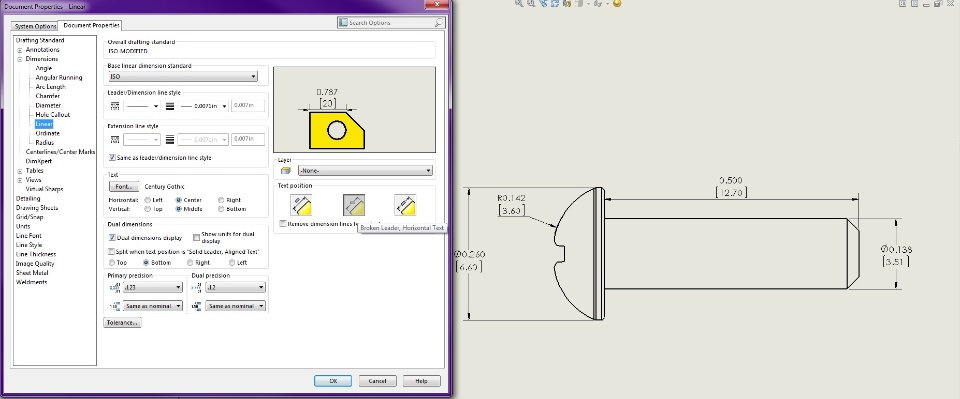
Task: Click OK to apply settings
Action: click(x=333, y=381)
